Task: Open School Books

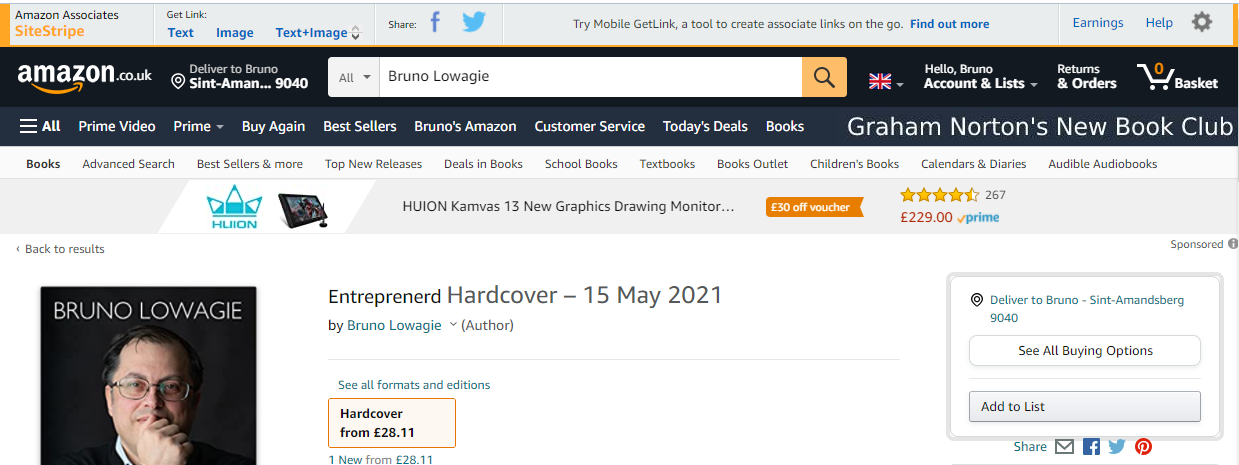Action: pos(581,164)
